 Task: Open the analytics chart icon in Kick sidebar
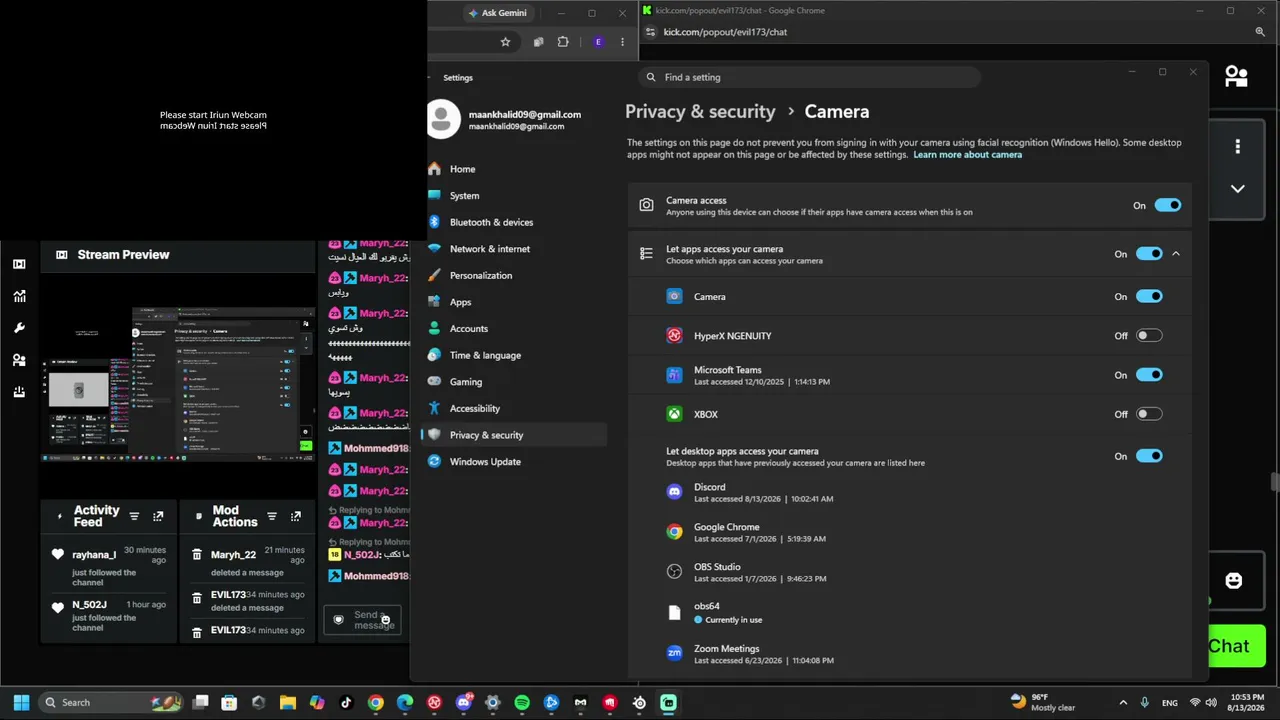pos(19,296)
